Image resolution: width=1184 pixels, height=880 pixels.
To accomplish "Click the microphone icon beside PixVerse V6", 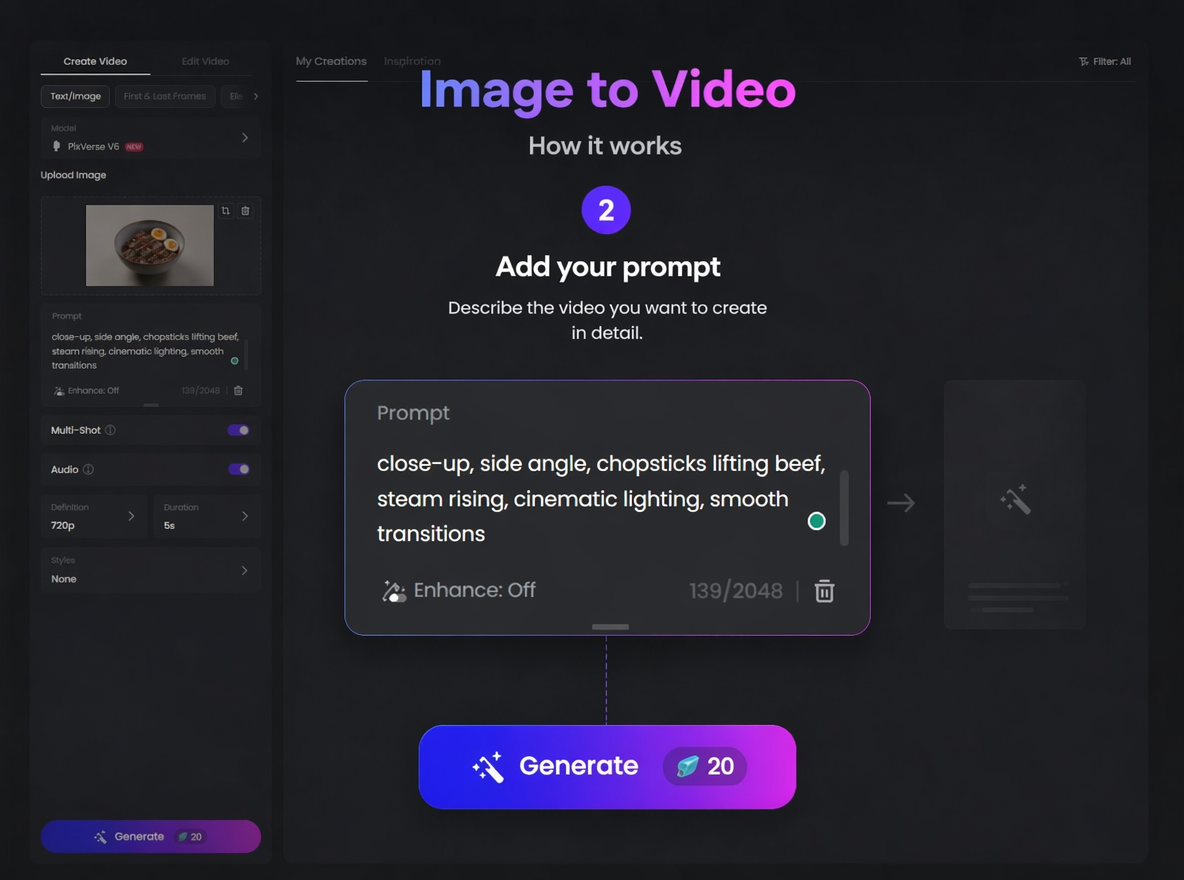I will point(56,146).
